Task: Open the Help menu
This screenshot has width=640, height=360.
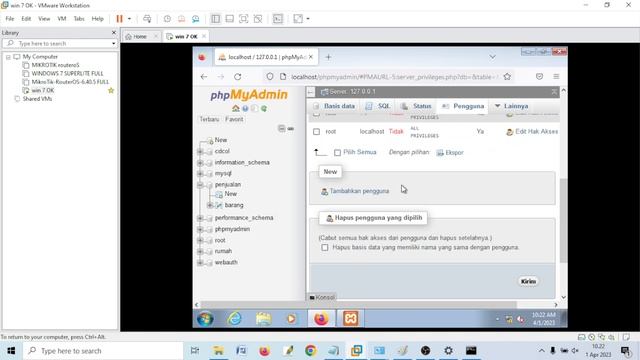Action: [x=97, y=19]
